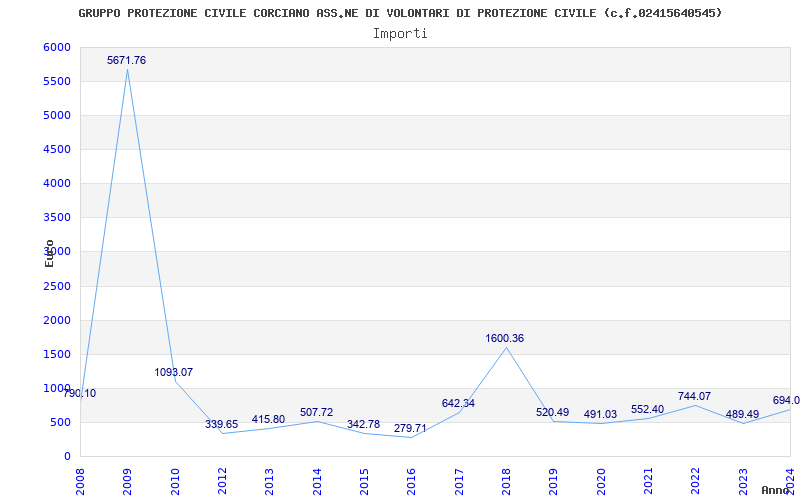Click the 2008 x-axis year label
The width and height of the screenshot is (800, 500).
pos(80,481)
